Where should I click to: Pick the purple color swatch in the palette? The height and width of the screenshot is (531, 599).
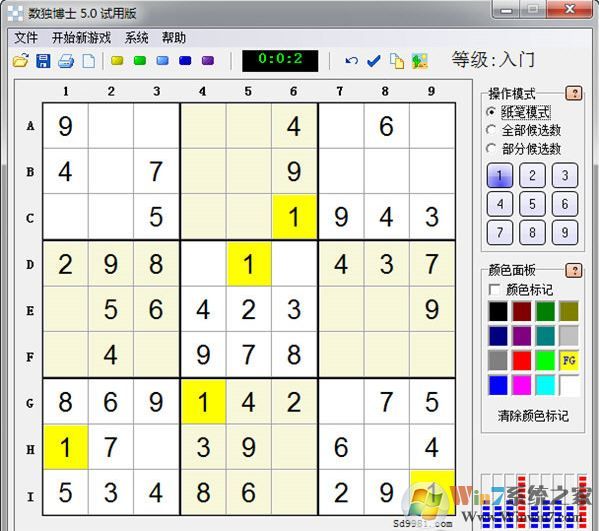pyautogui.click(x=521, y=336)
